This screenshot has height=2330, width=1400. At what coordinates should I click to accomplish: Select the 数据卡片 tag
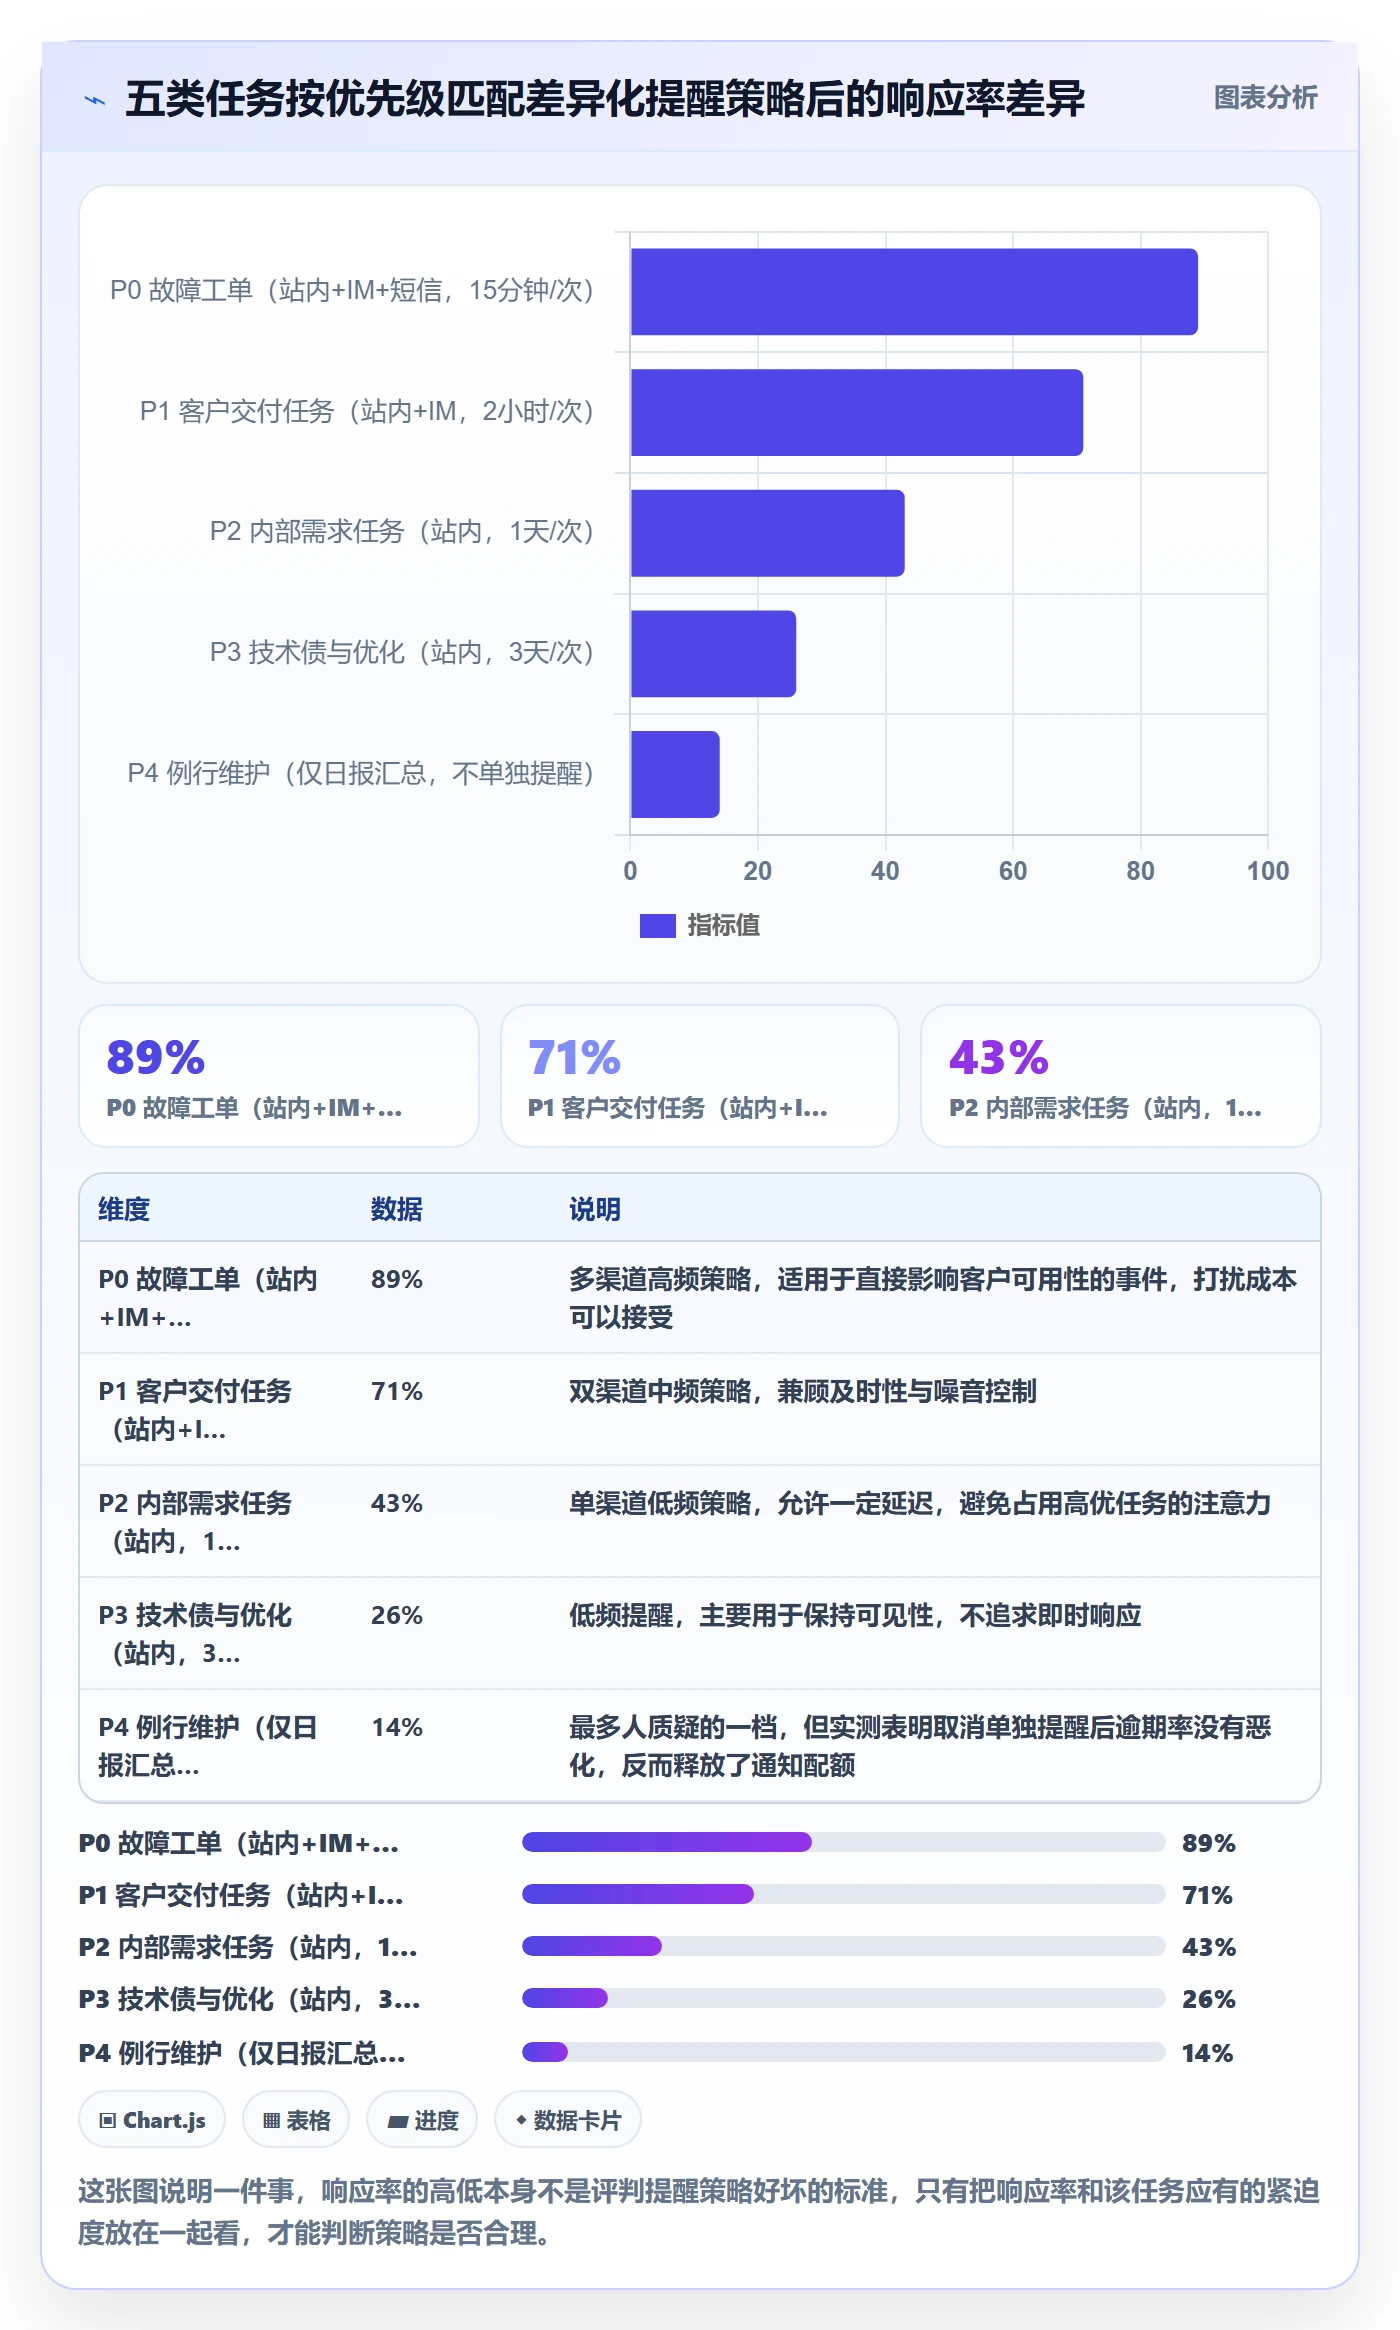pyautogui.click(x=568, y=2119)
